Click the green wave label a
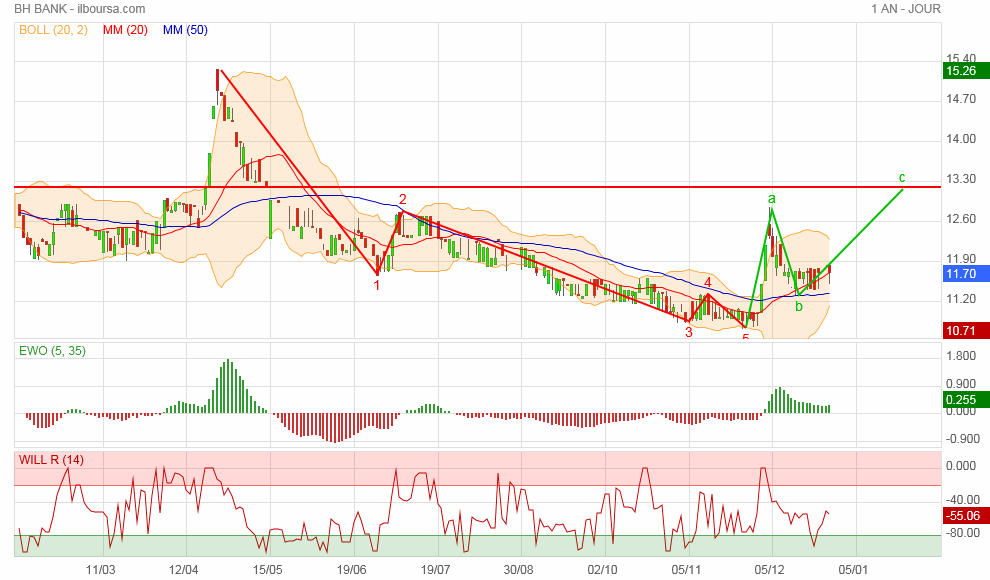This screenshot has height=580, width=990. (772, 199)
